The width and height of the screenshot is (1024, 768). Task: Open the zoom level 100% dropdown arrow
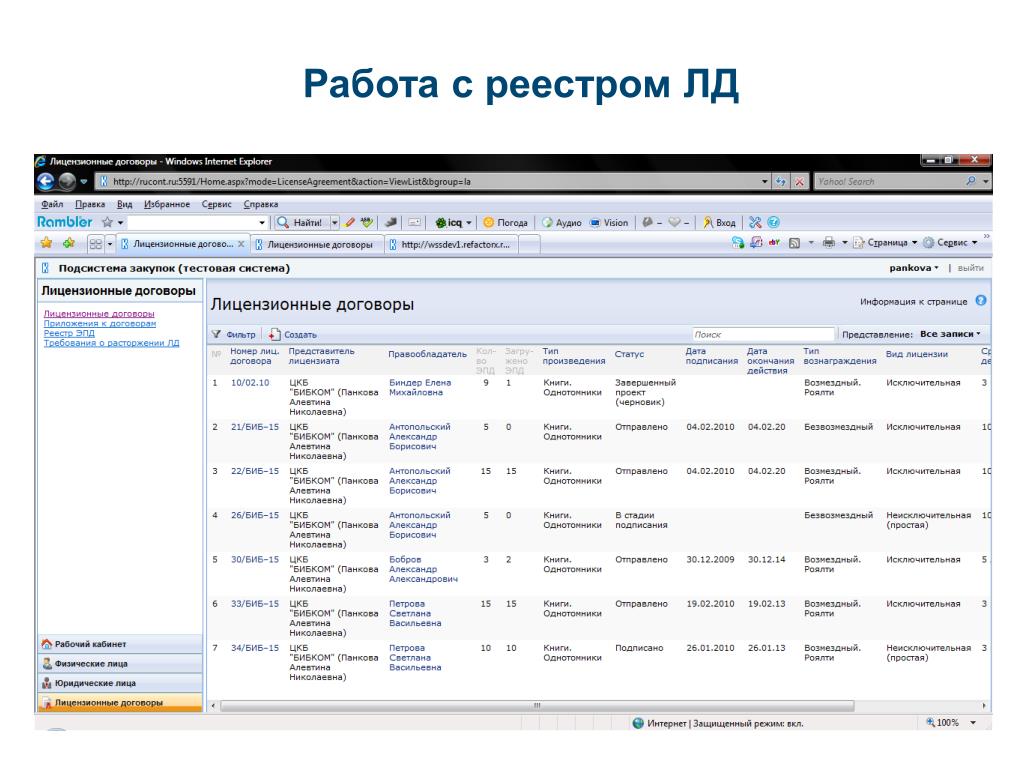(973, 723)
